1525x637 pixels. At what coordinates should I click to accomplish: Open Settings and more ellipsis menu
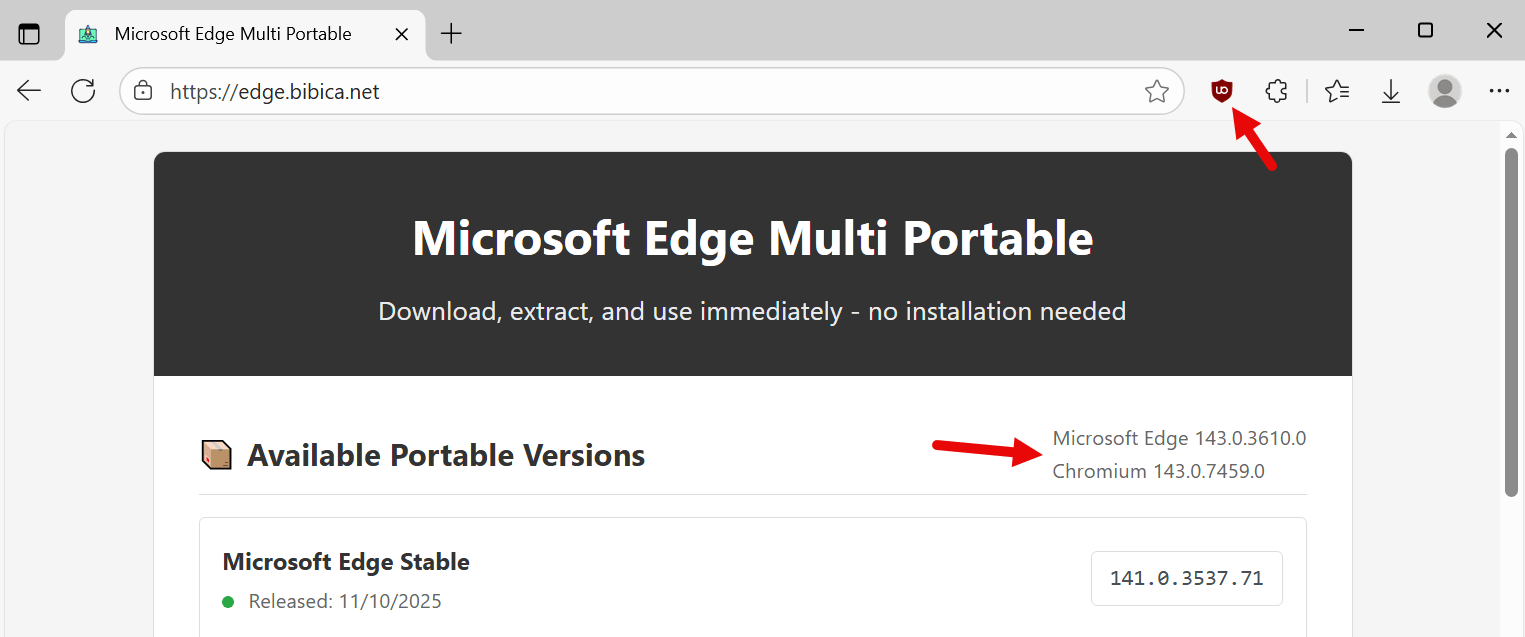pyautogui.click(x=1498, y=91)
